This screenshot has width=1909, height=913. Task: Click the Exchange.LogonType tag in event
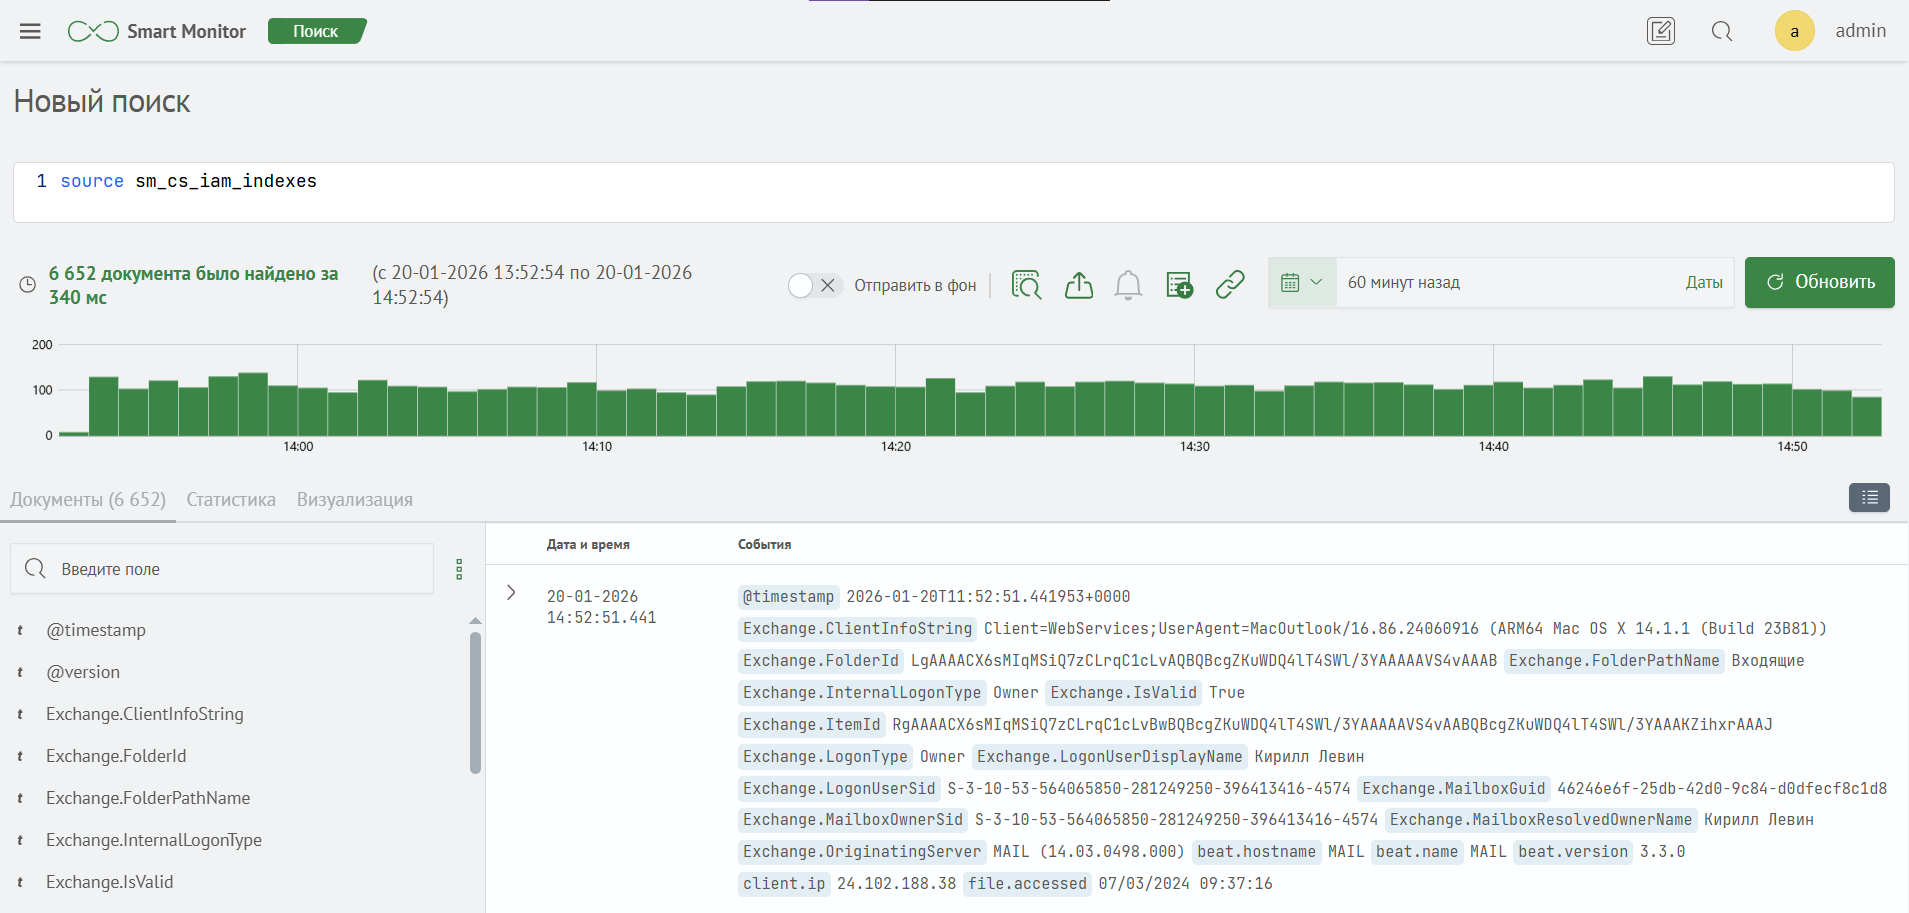825,757
